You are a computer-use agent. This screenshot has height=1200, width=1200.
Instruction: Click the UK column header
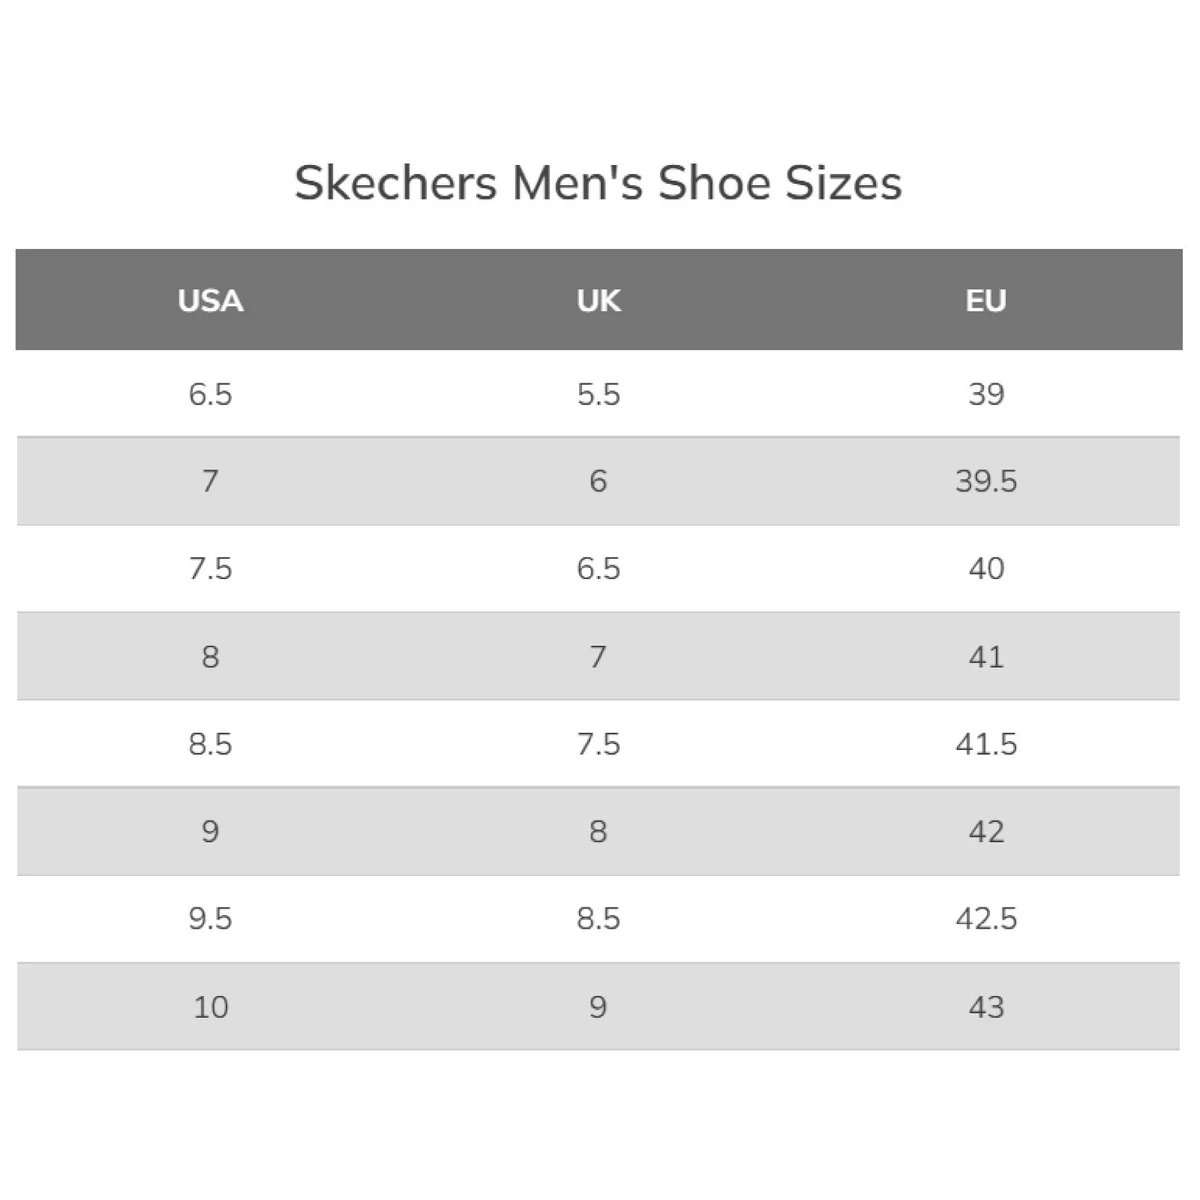(x=598, y=301)
